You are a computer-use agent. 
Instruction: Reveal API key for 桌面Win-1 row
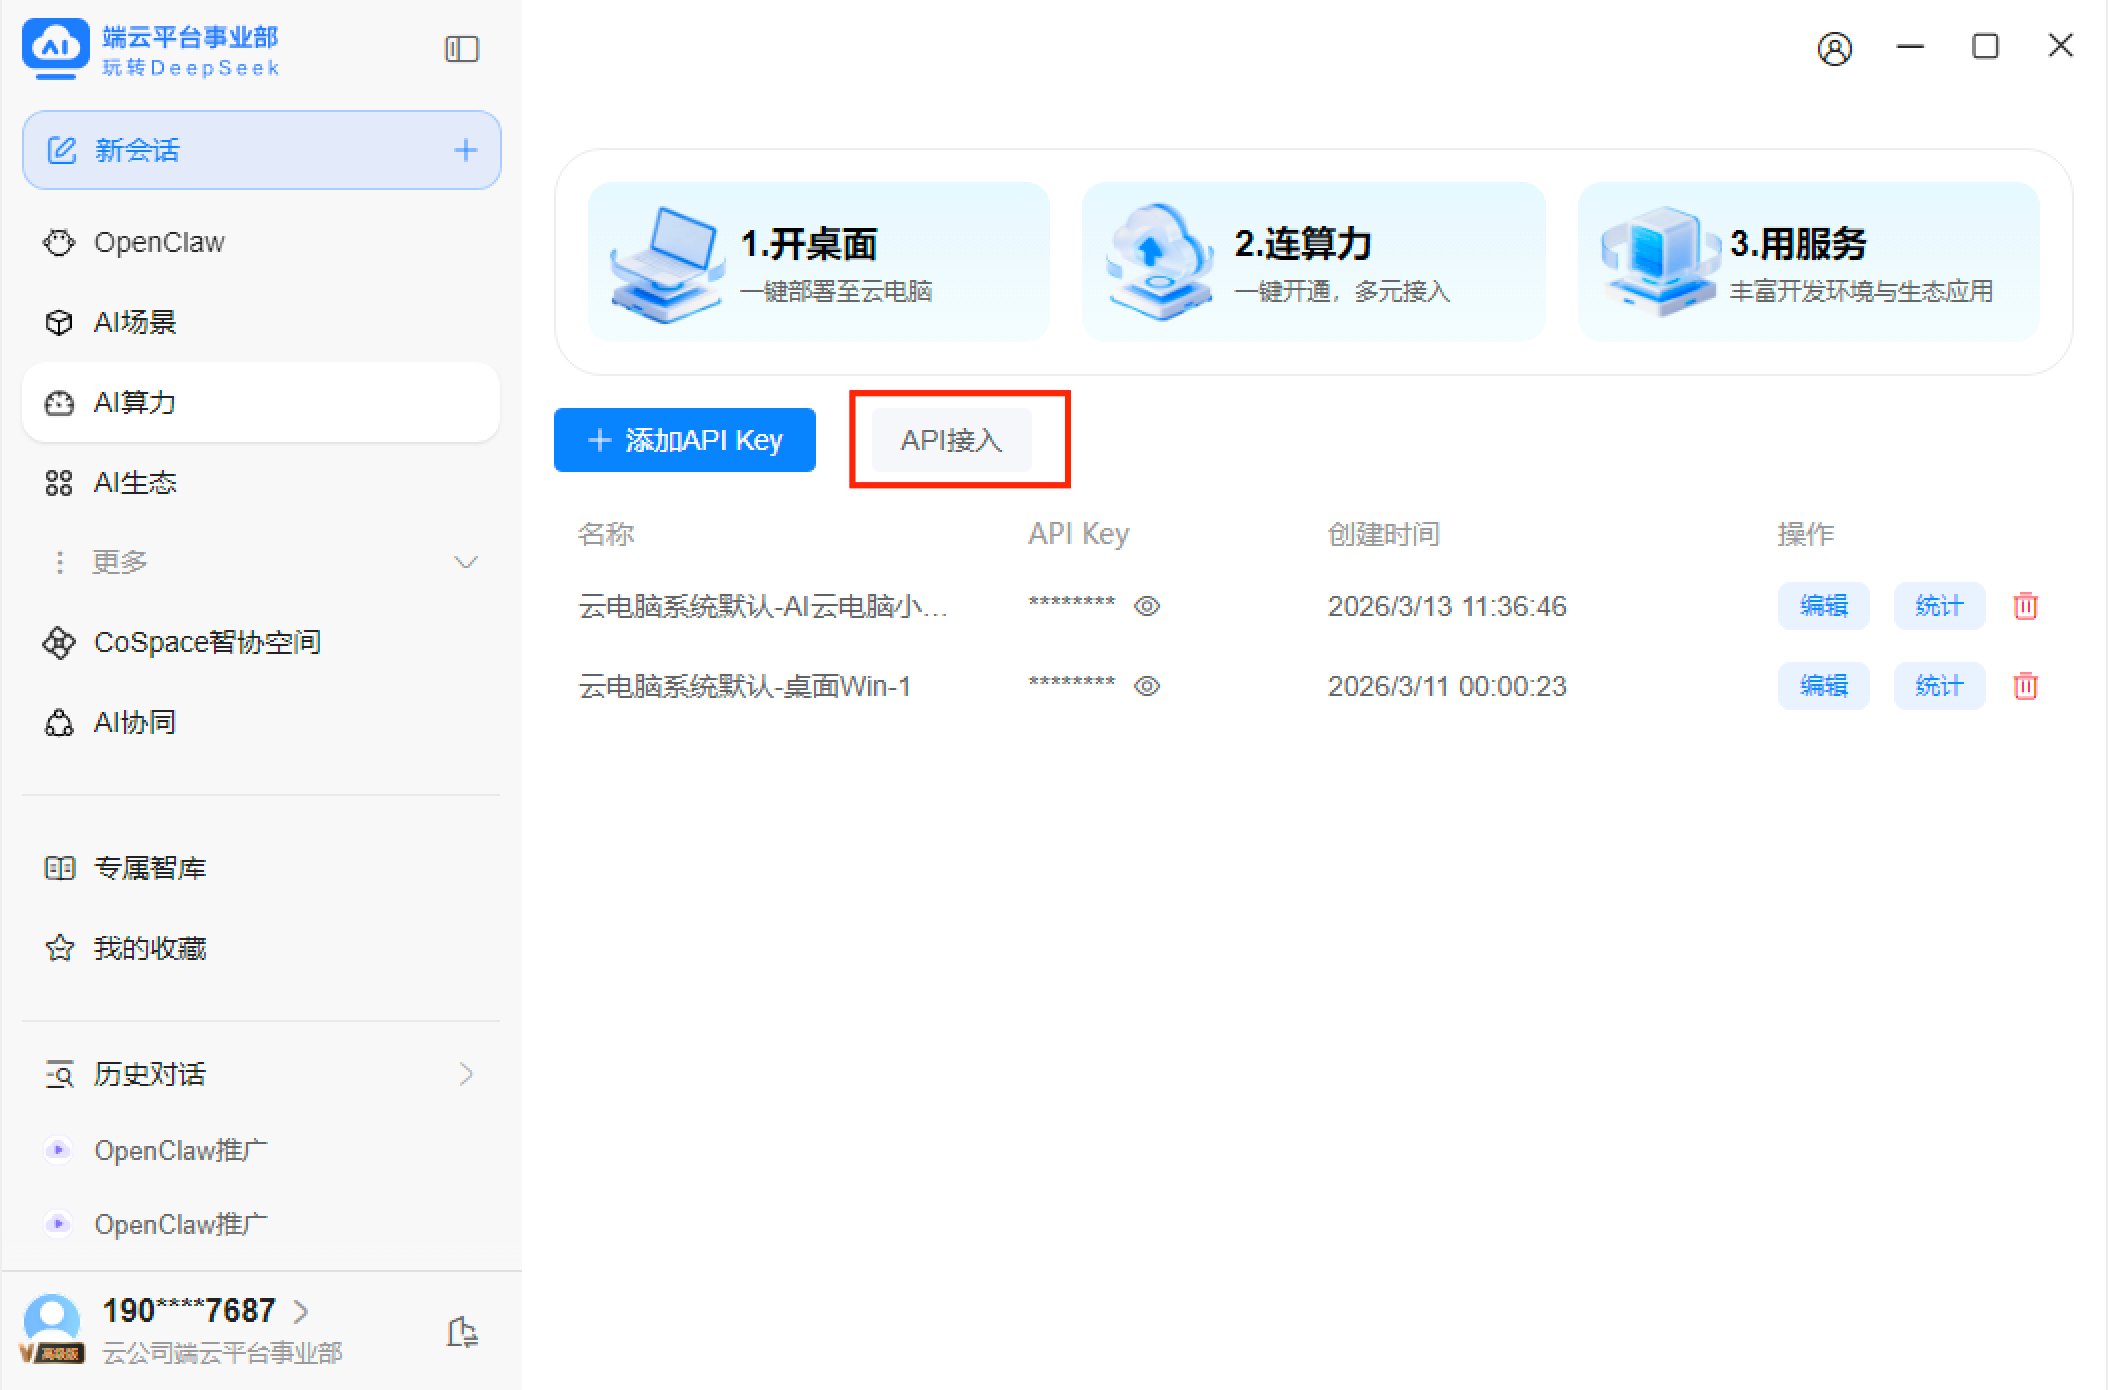point(1147,686)
